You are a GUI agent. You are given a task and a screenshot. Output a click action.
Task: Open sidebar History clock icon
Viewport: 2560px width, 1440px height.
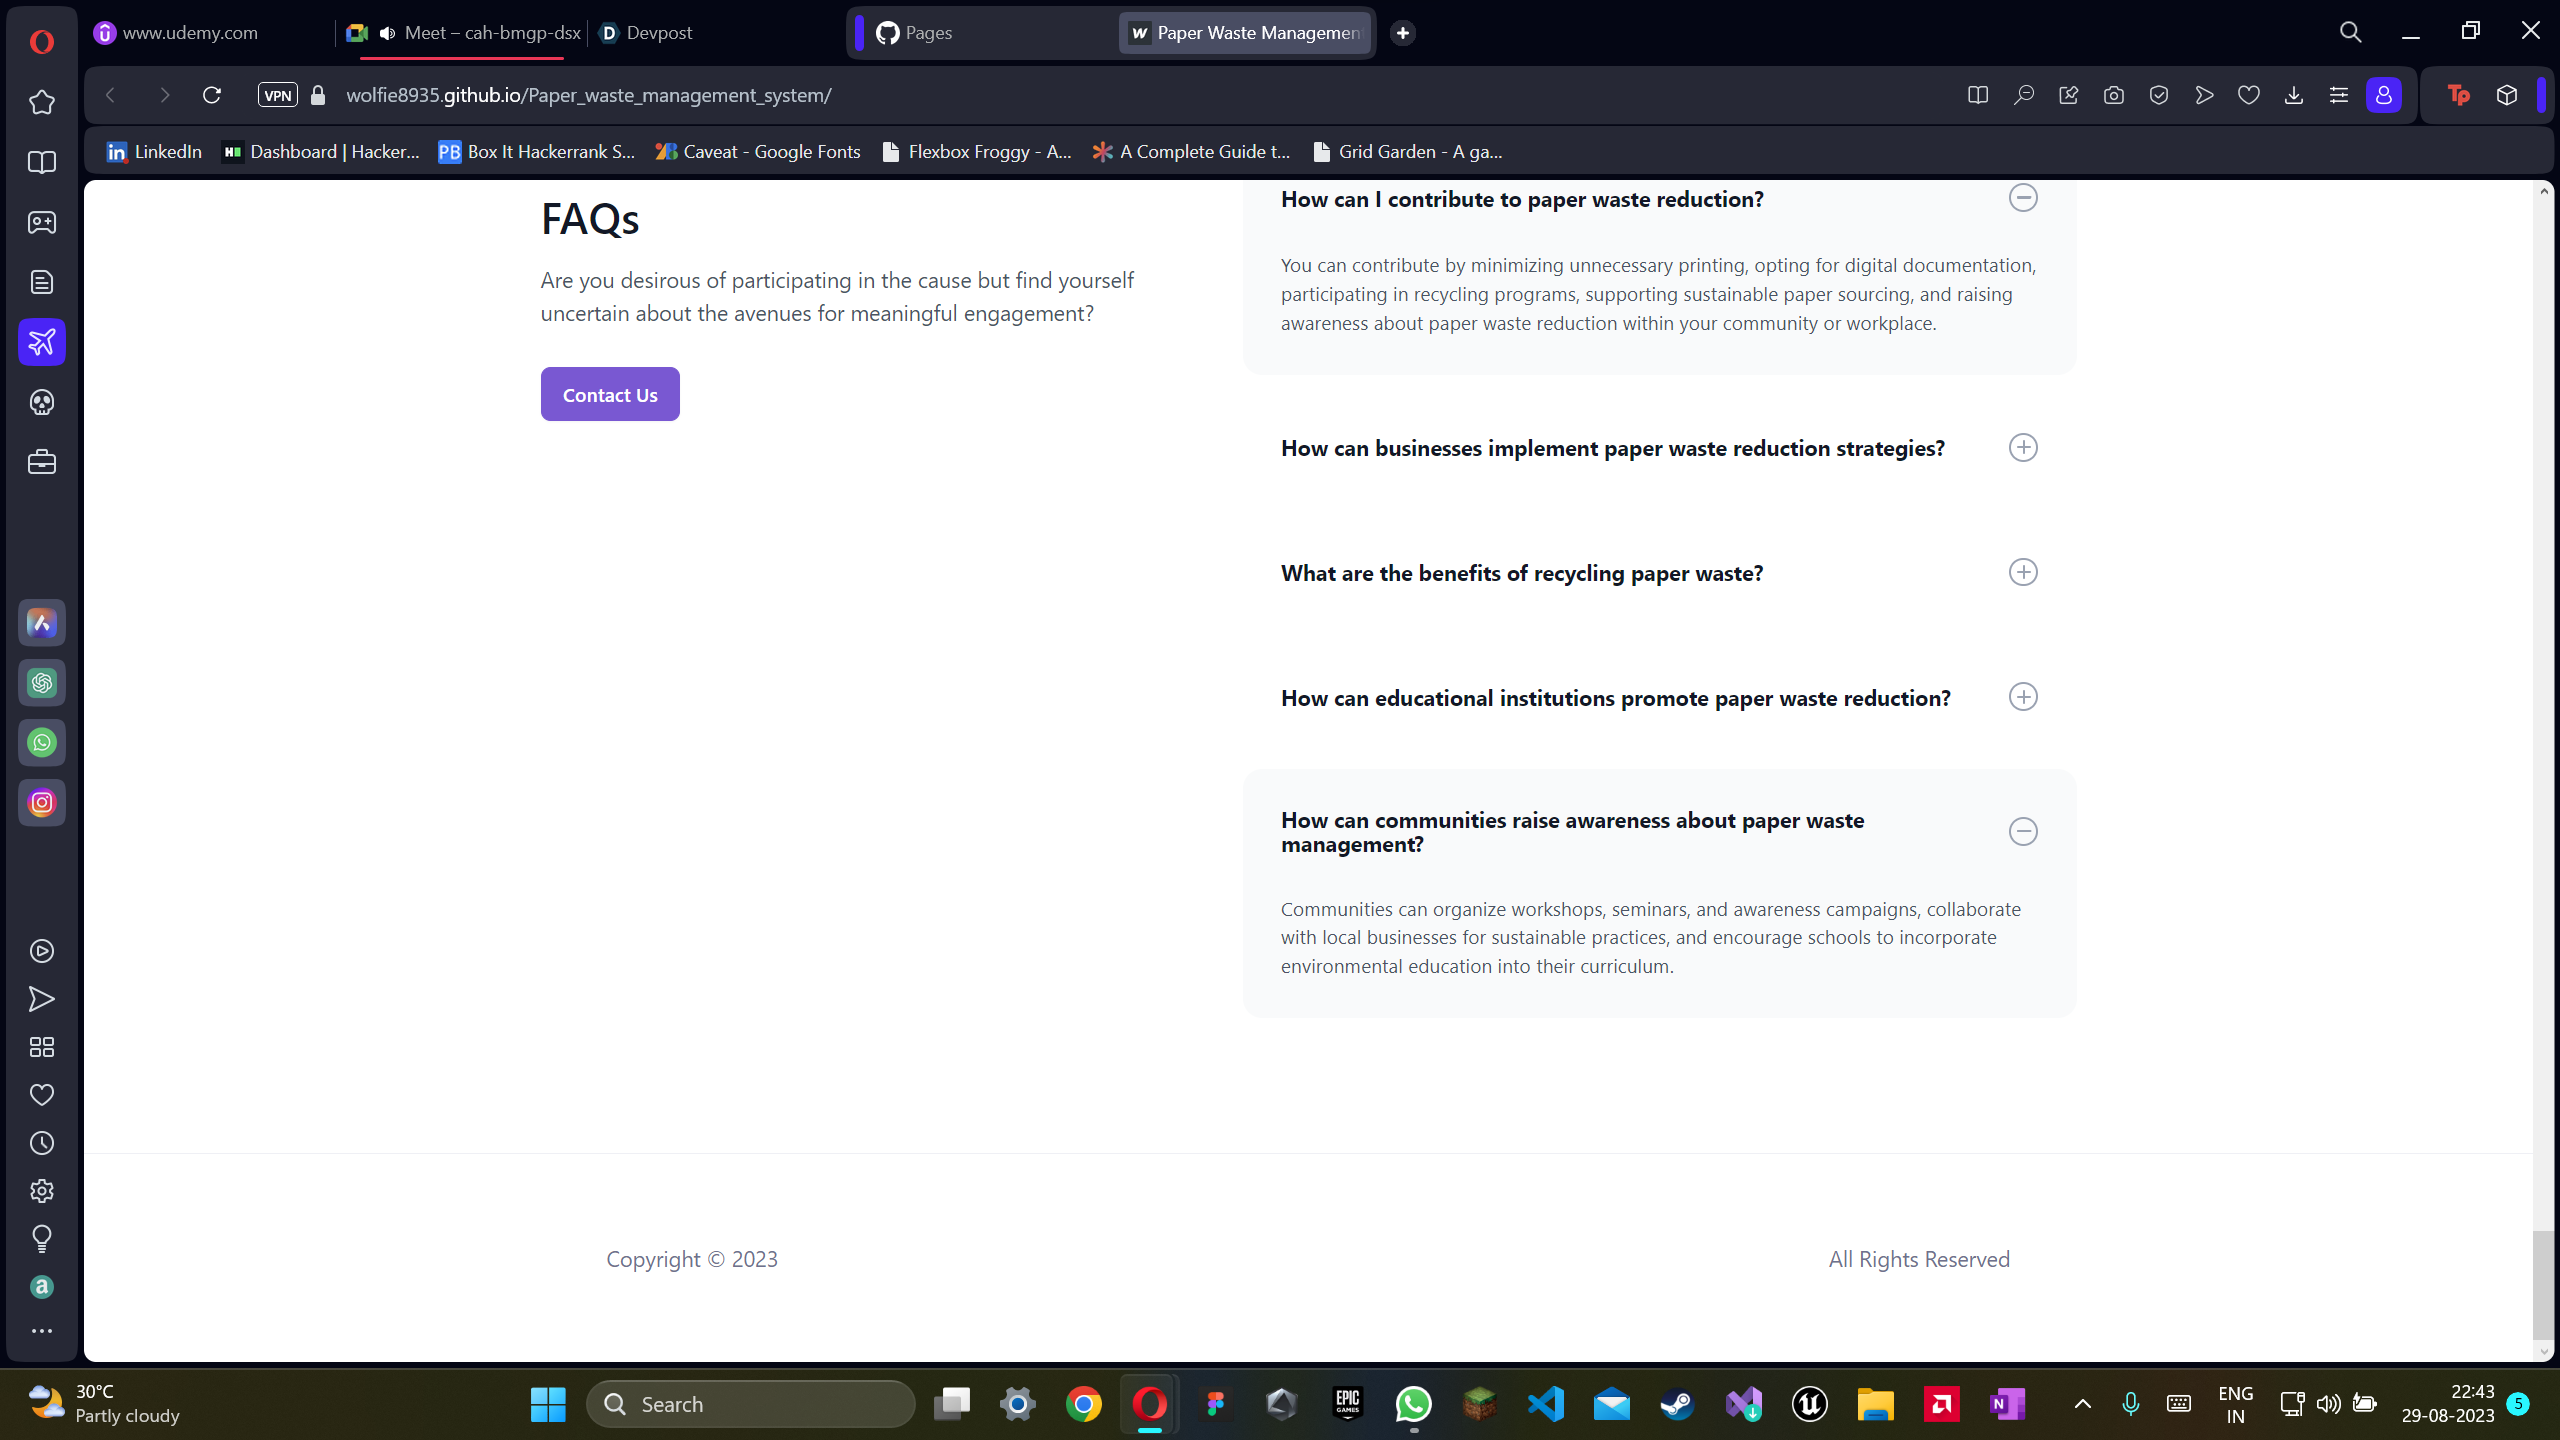click(x=42, y=1143)
